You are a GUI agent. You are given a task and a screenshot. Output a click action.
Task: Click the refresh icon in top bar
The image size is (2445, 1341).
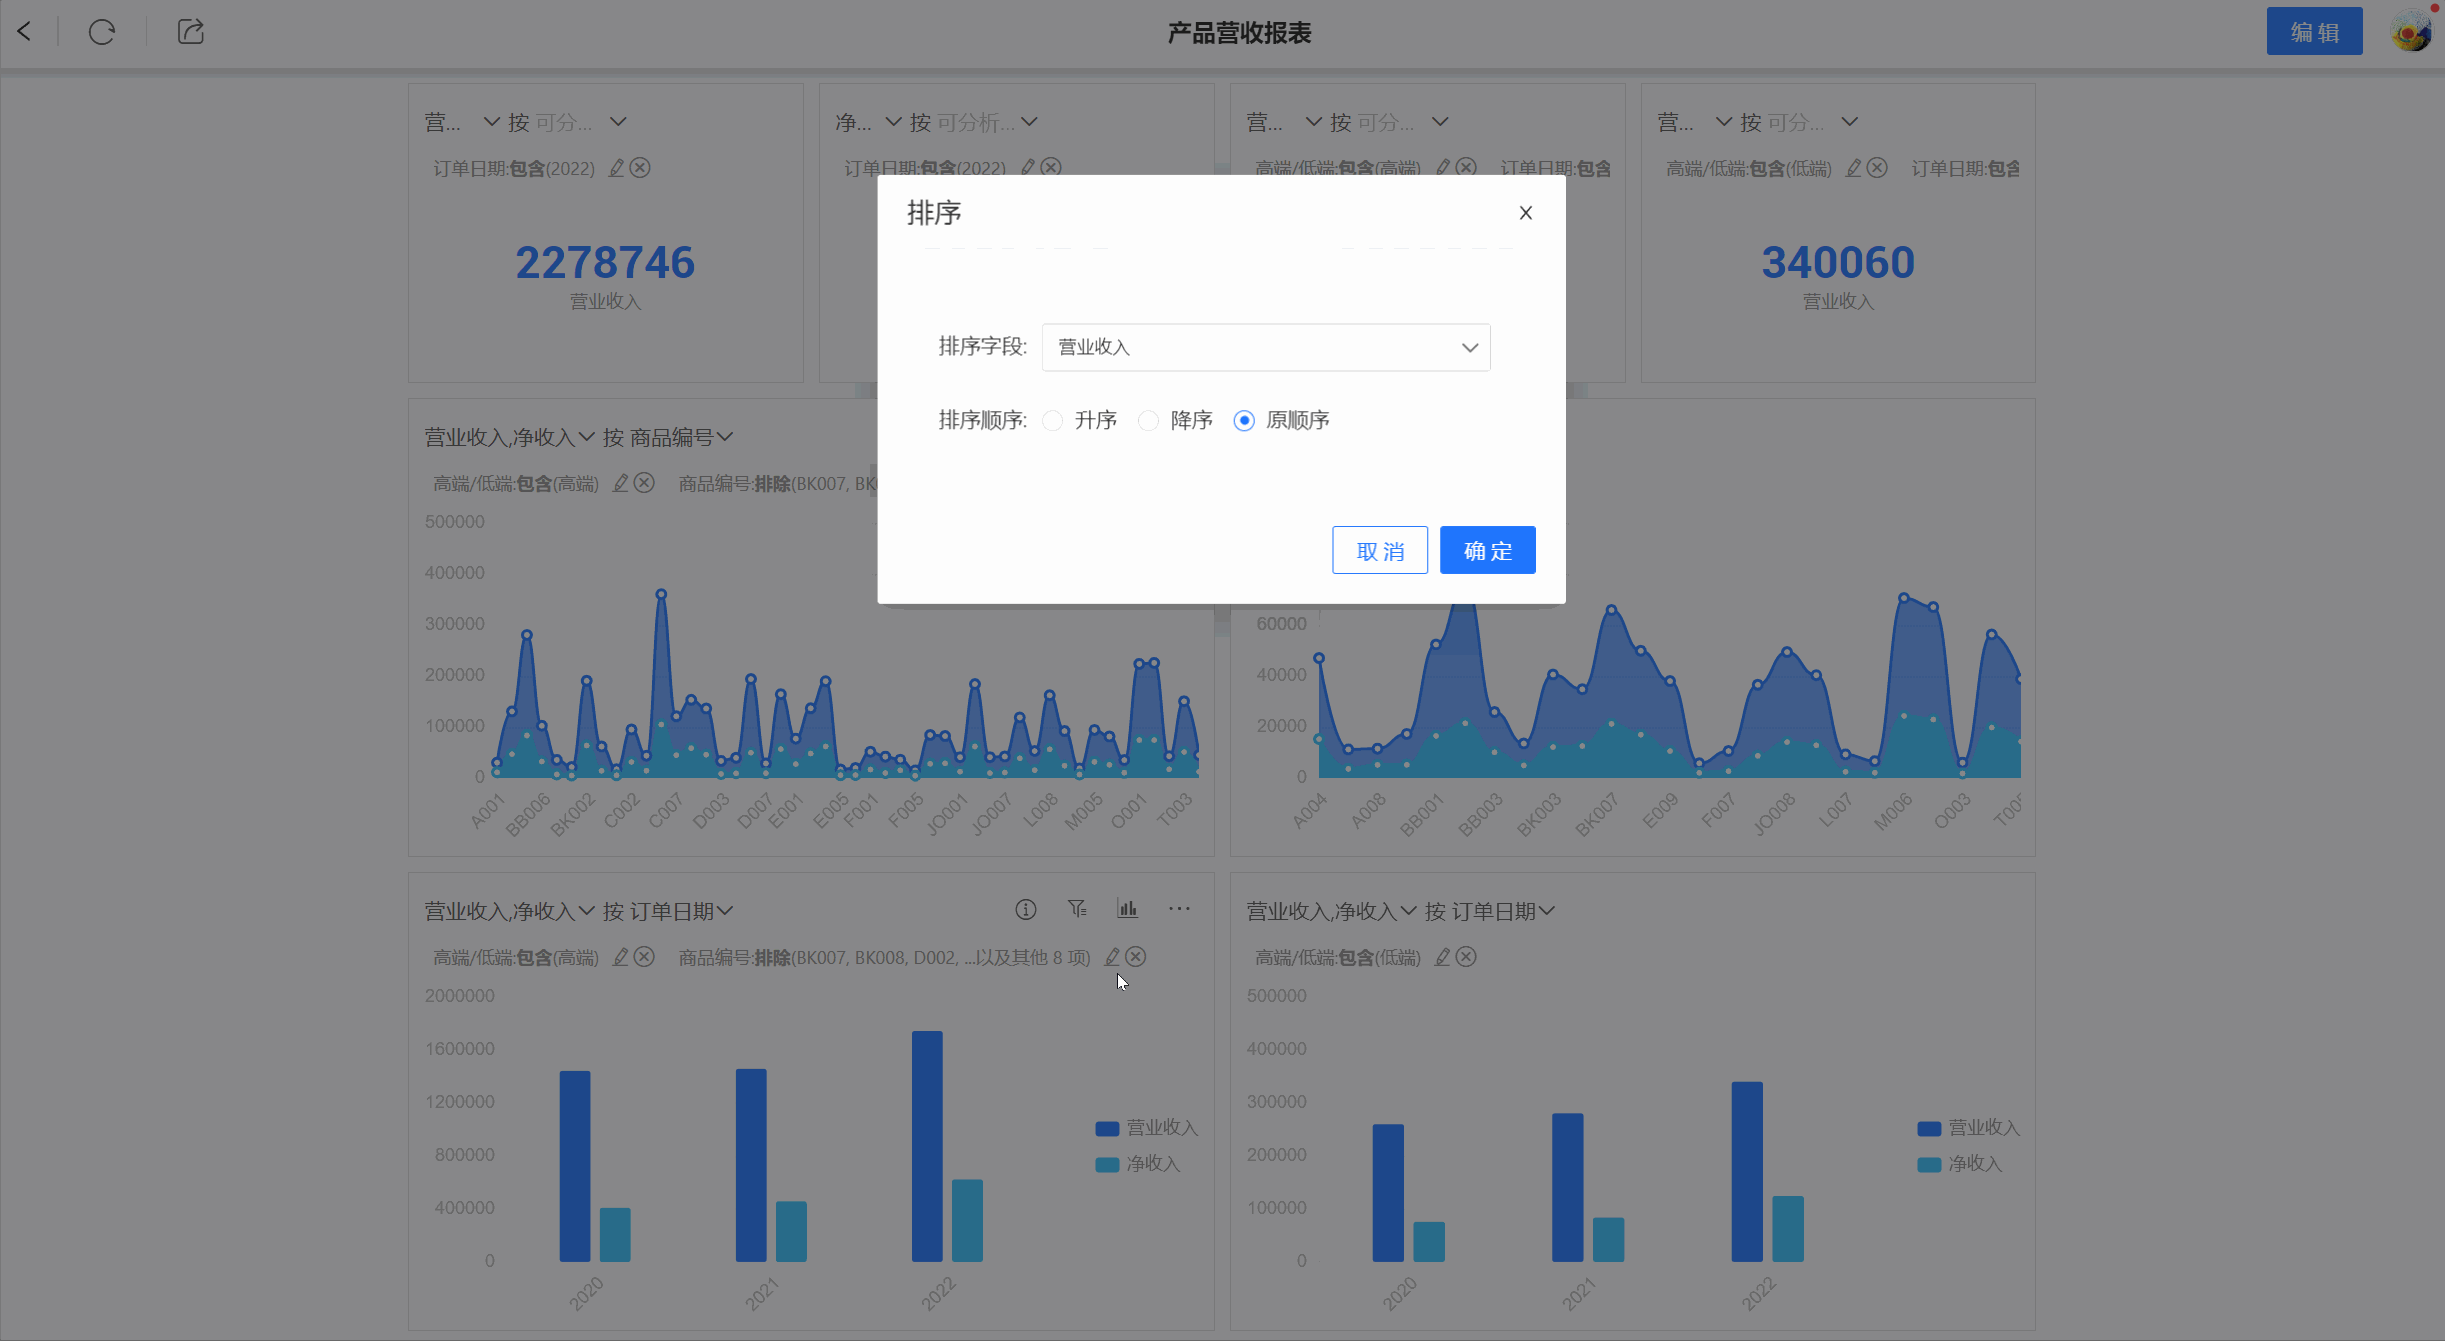tap(102, 32)
